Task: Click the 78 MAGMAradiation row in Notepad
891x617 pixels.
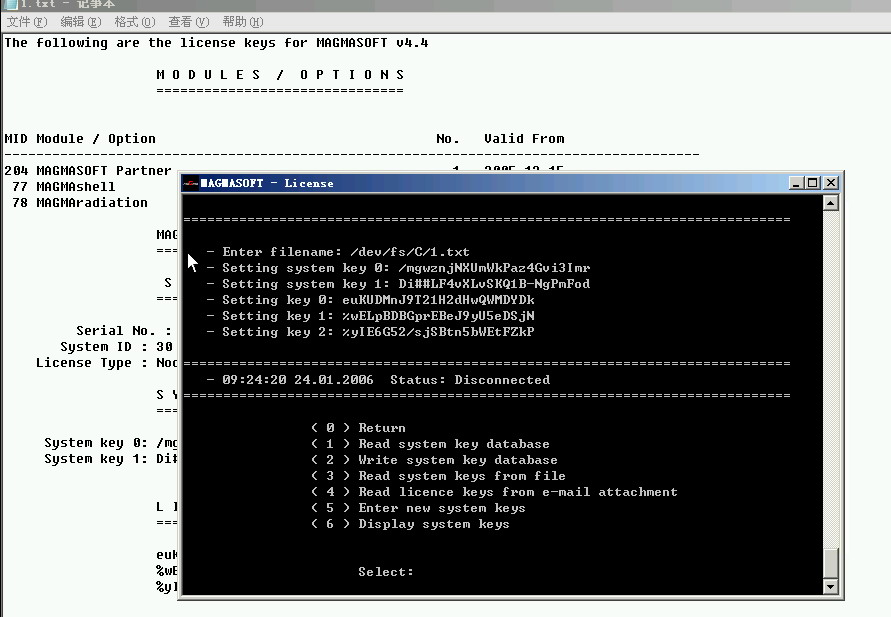Action: 80,202
